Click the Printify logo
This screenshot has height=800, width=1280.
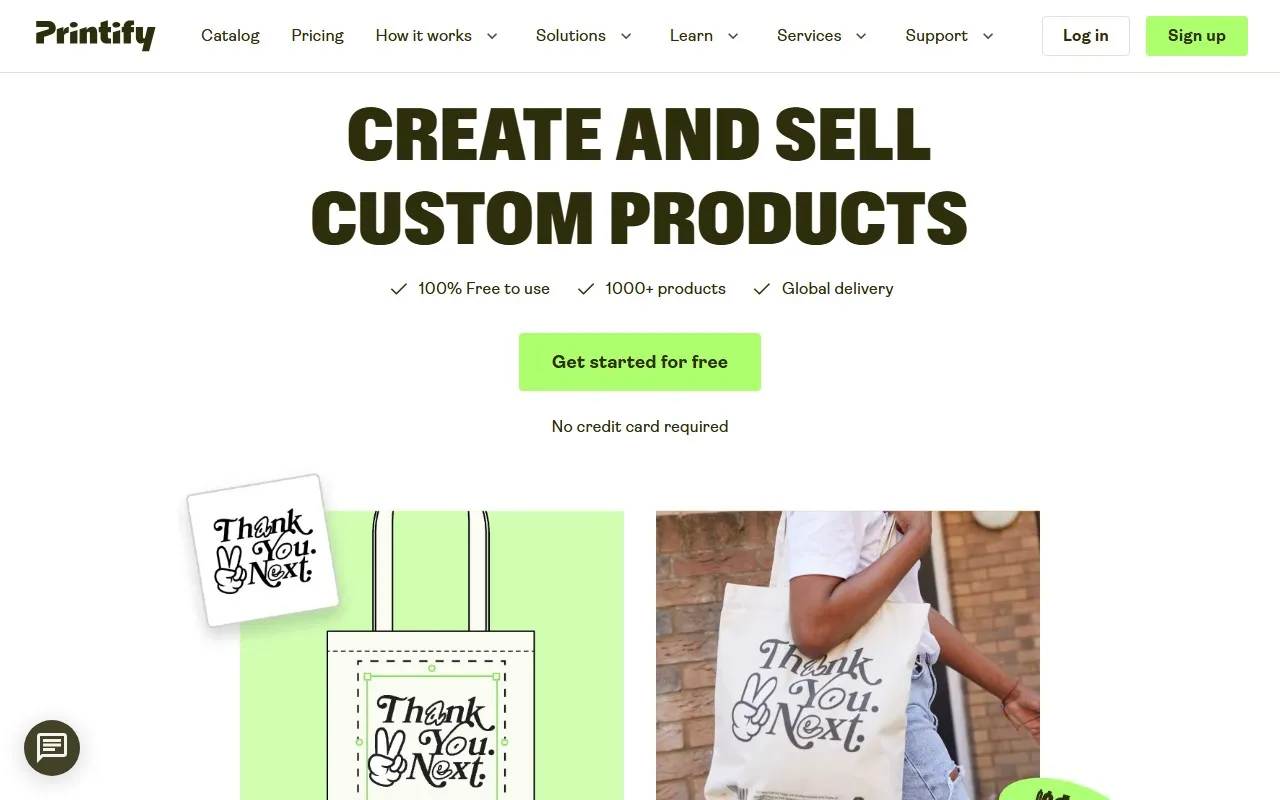coord(95,36)
